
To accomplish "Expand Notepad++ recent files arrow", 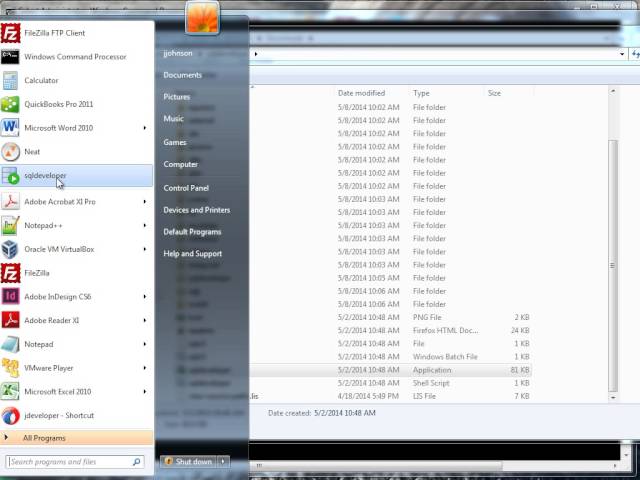I will coord(144,225).
